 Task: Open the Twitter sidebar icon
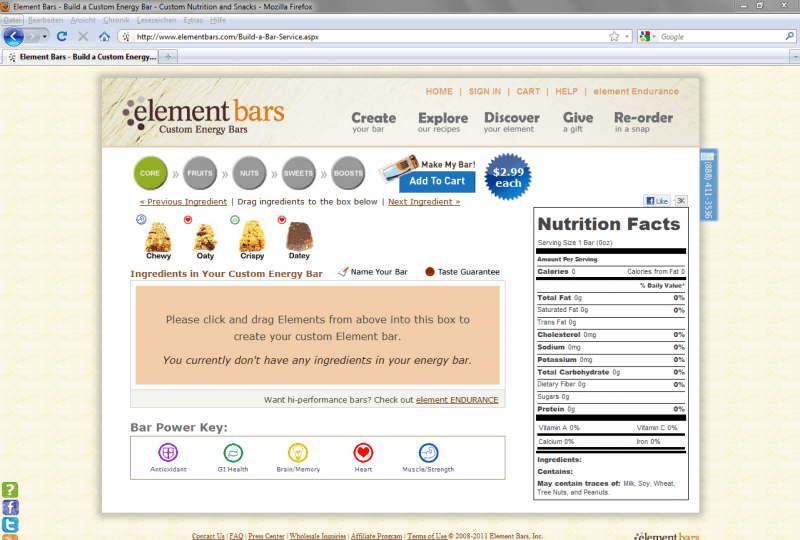coord(10,525)
